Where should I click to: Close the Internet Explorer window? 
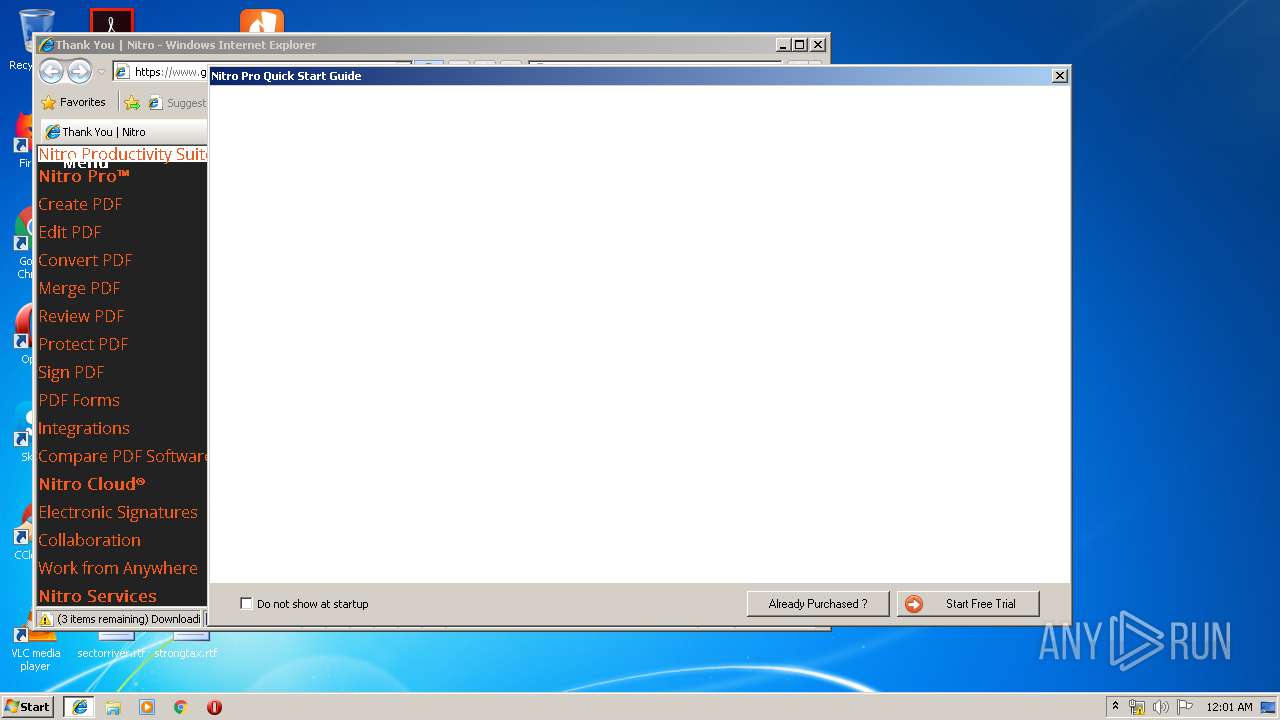[x=818, y=45]
